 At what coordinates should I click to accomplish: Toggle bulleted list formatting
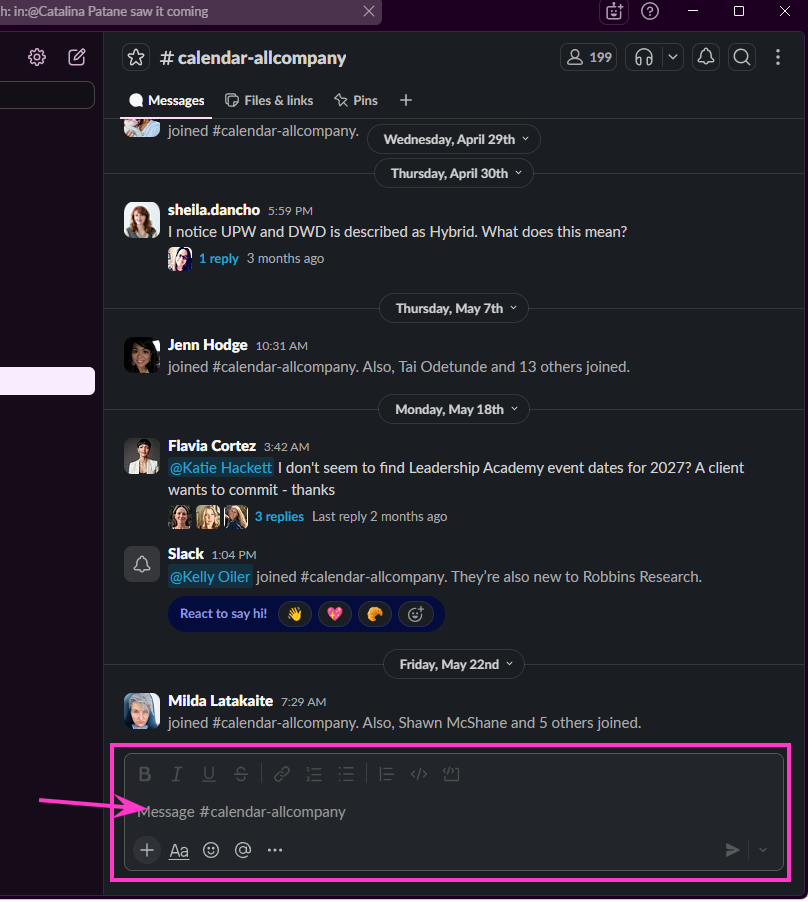[346, 774]
